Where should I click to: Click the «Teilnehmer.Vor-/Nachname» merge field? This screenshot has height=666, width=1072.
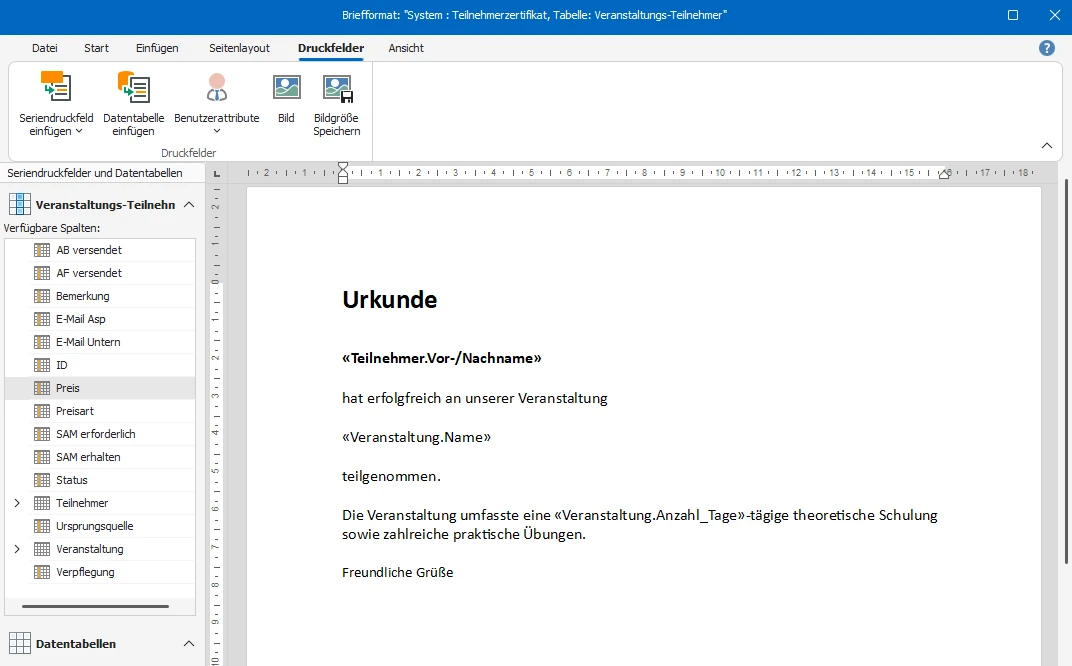coord(442,358)
